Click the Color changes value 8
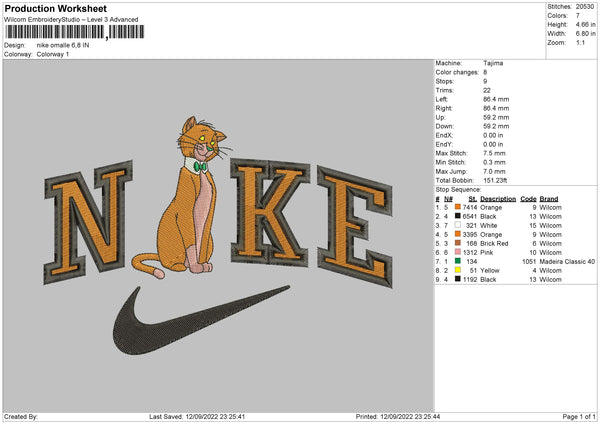This screenshot has width=600, height=424. click(485, 72)
